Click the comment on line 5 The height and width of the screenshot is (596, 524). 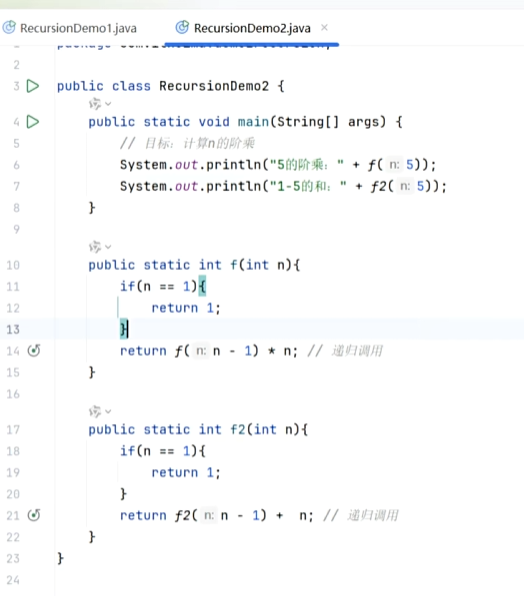pos(187,143)
